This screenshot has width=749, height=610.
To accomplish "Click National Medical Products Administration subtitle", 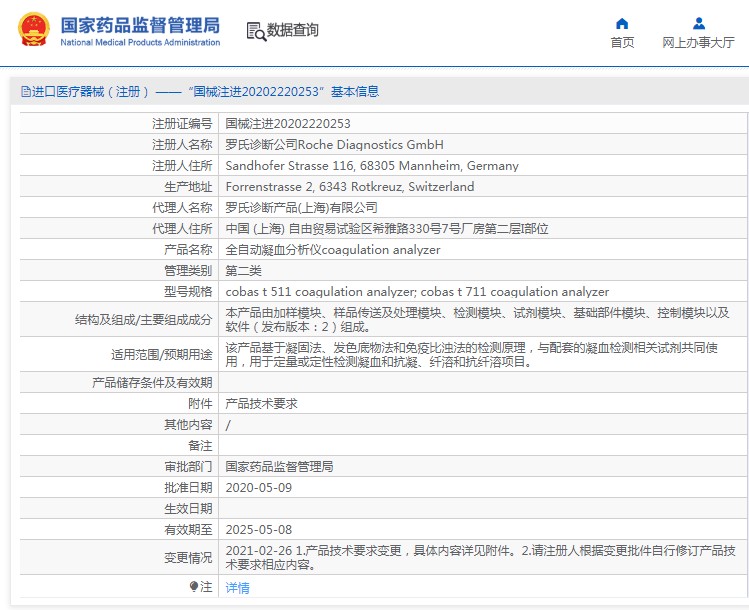I will 140,43.
